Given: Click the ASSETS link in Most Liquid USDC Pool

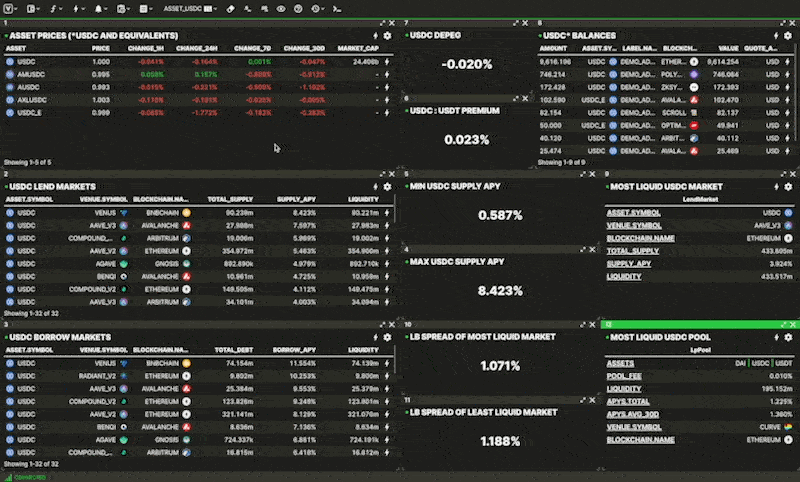Looking at the screenshot, I should click(620, 363).
